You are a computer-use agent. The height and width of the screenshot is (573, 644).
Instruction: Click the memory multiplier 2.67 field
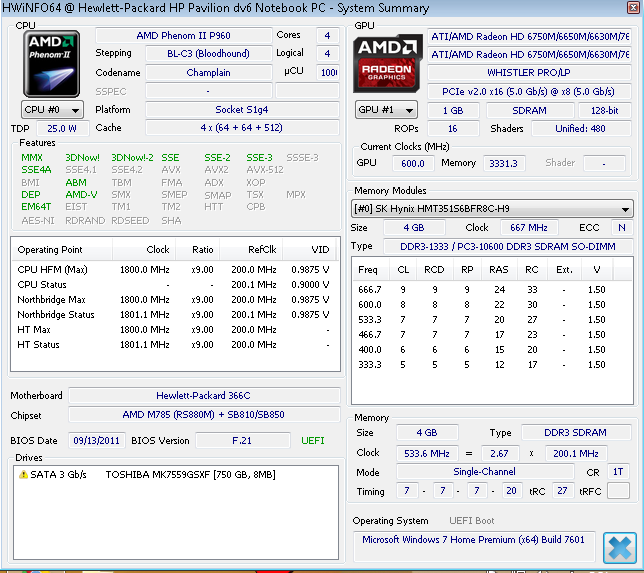pos(499,453)
